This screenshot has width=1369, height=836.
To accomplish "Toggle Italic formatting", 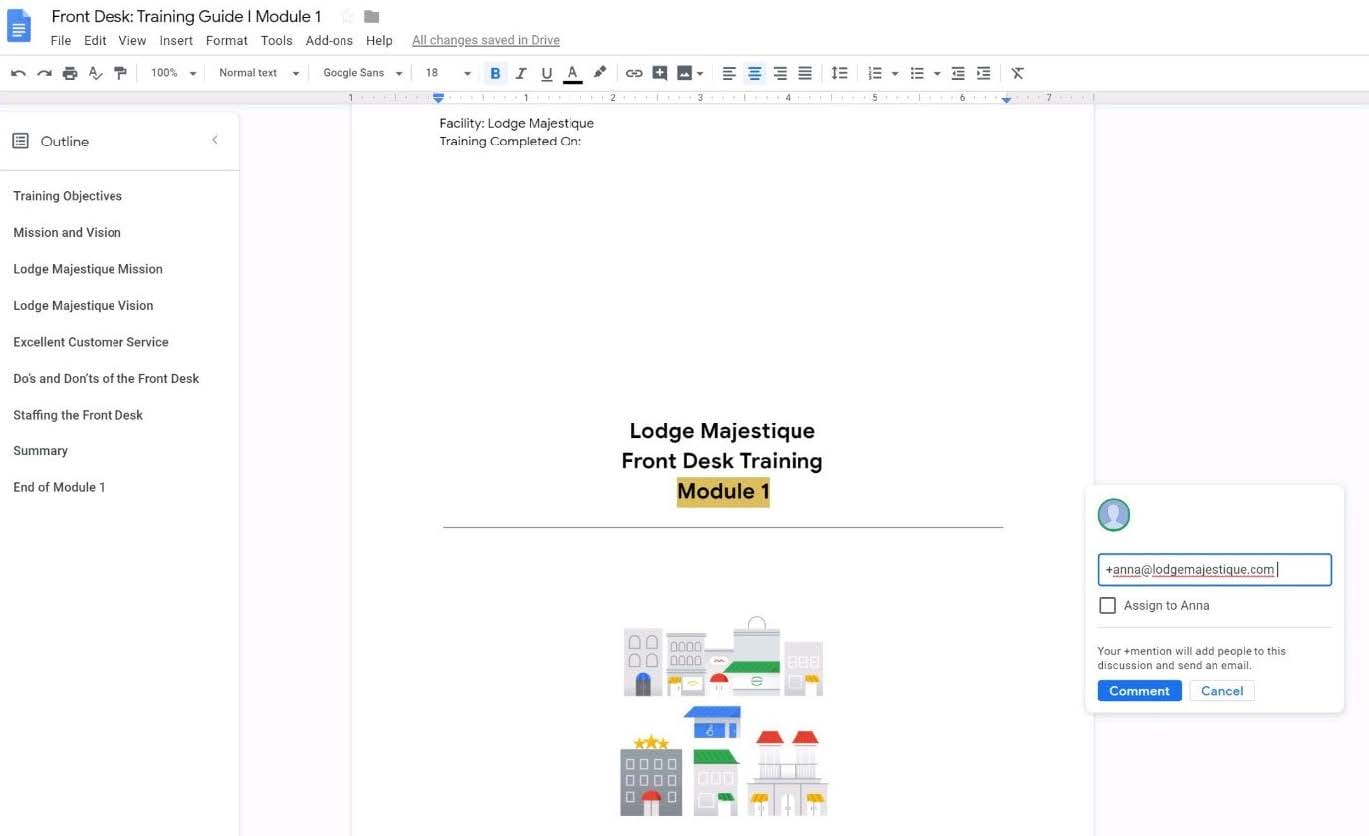I will [x=520, y=73].
